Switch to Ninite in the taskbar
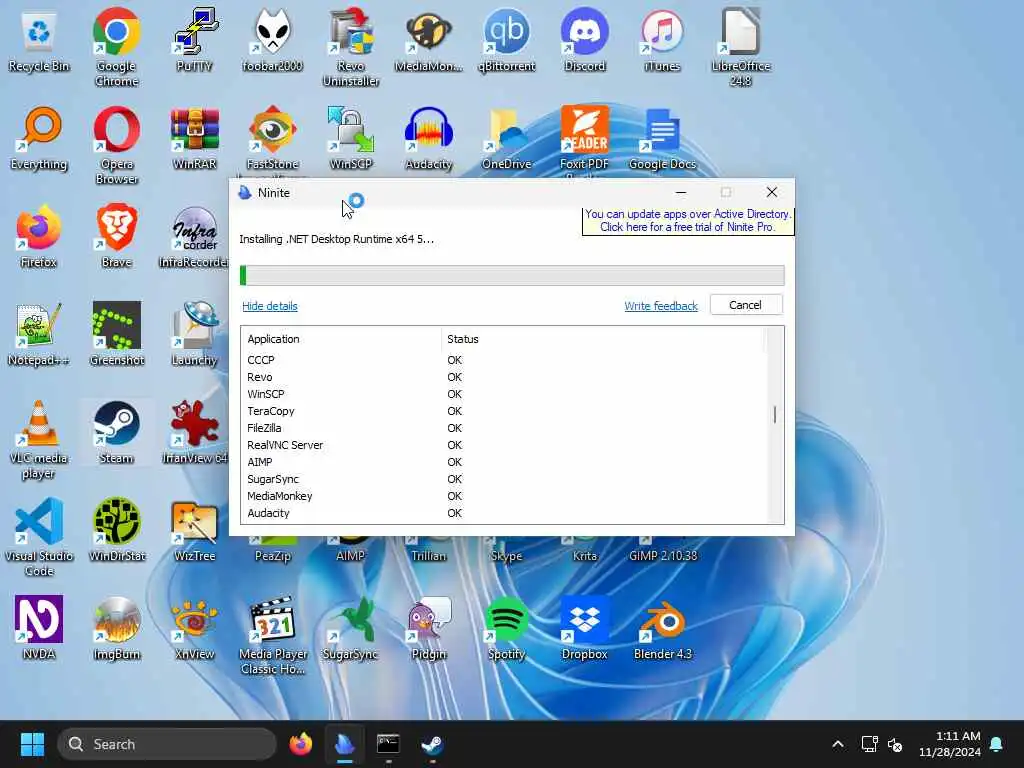This screenshot has width=1024, height=768. pyautogui.click(x=345, y=744)
